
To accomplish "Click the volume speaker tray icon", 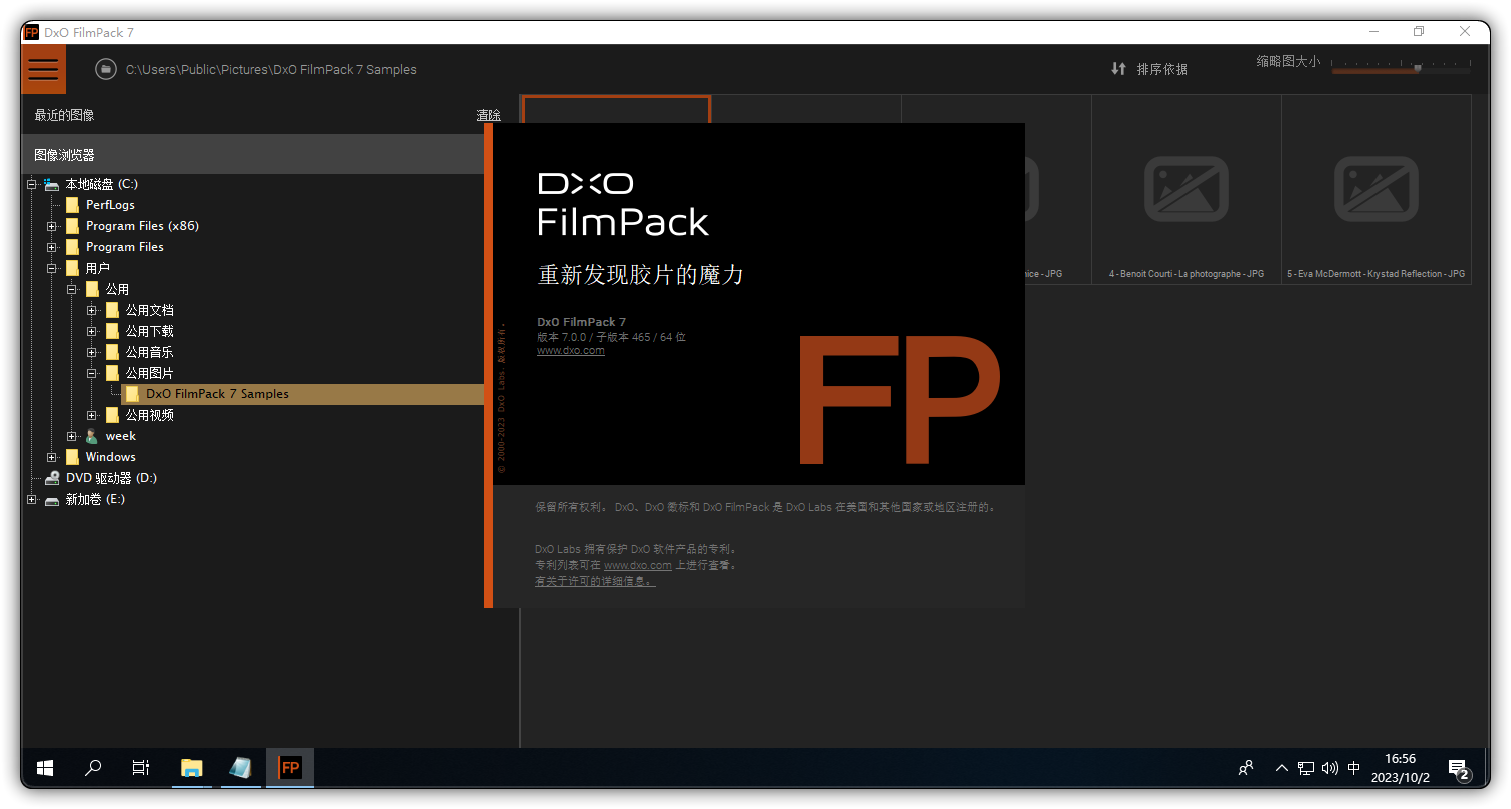I will tap(1330, 768).
